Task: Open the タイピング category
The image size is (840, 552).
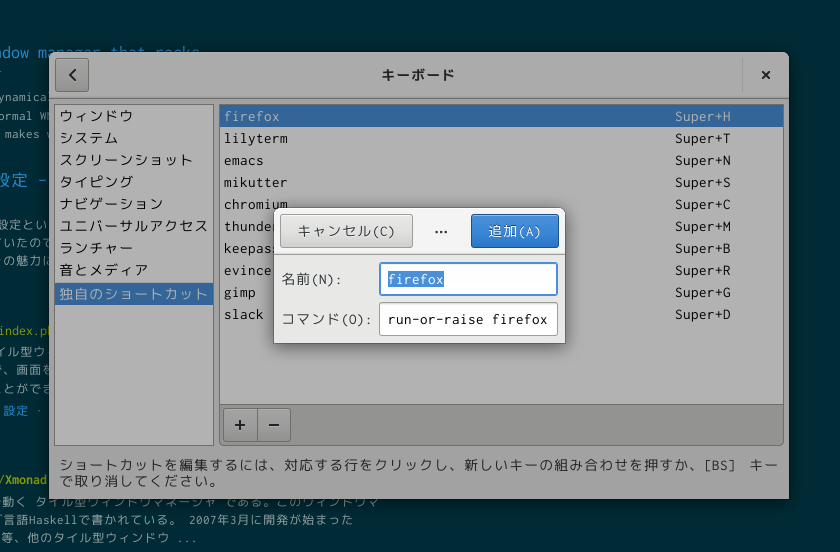Action: click(x=134, y=182)
